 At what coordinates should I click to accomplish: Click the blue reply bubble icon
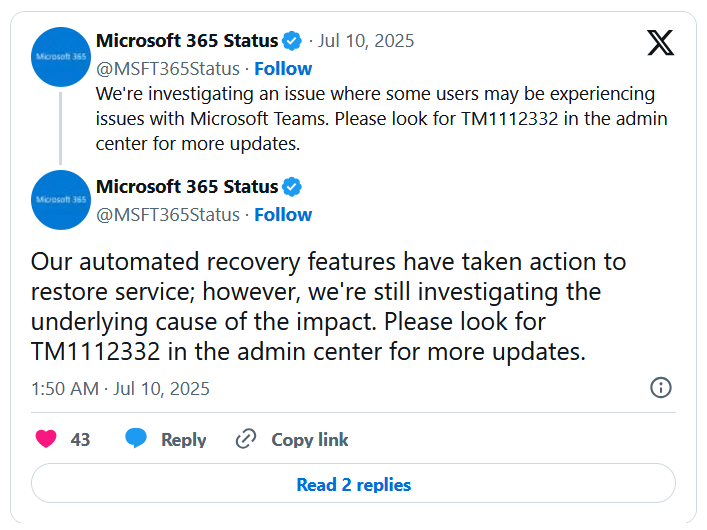pos(136,438)
